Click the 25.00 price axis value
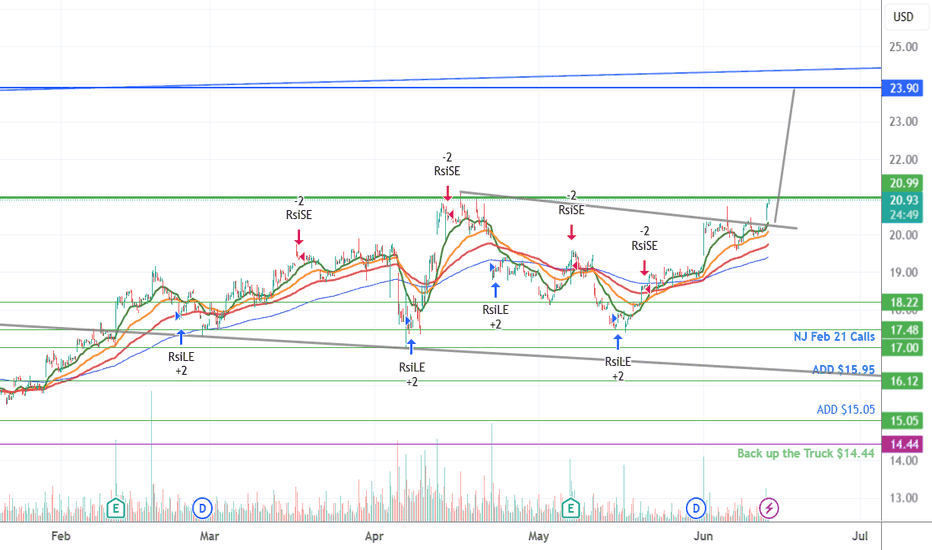932x550 pixels. tap(903, 47)
